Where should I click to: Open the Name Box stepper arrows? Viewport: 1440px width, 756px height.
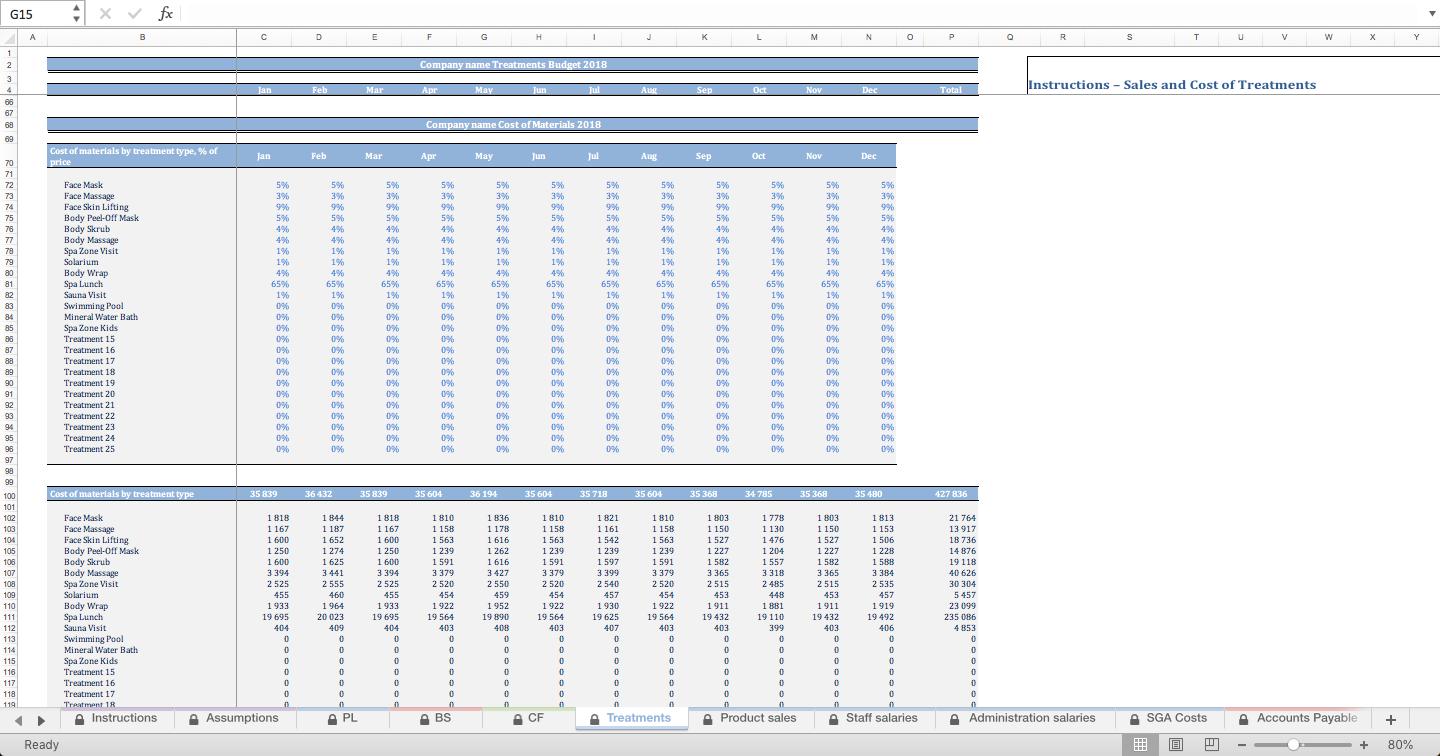[x=77, y=14]
